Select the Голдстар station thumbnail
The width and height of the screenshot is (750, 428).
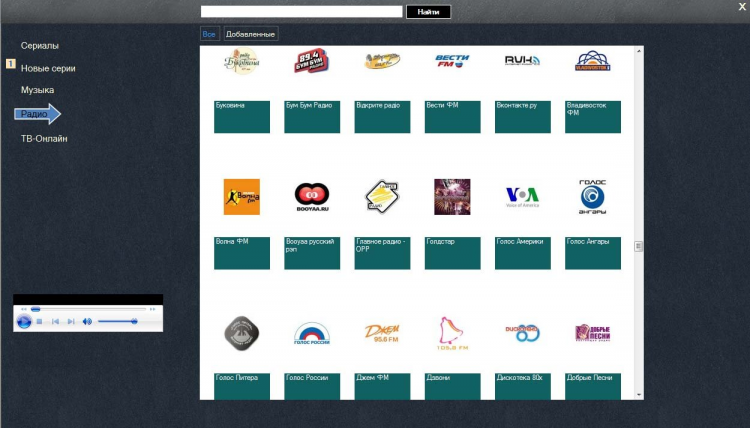(452, 197)
